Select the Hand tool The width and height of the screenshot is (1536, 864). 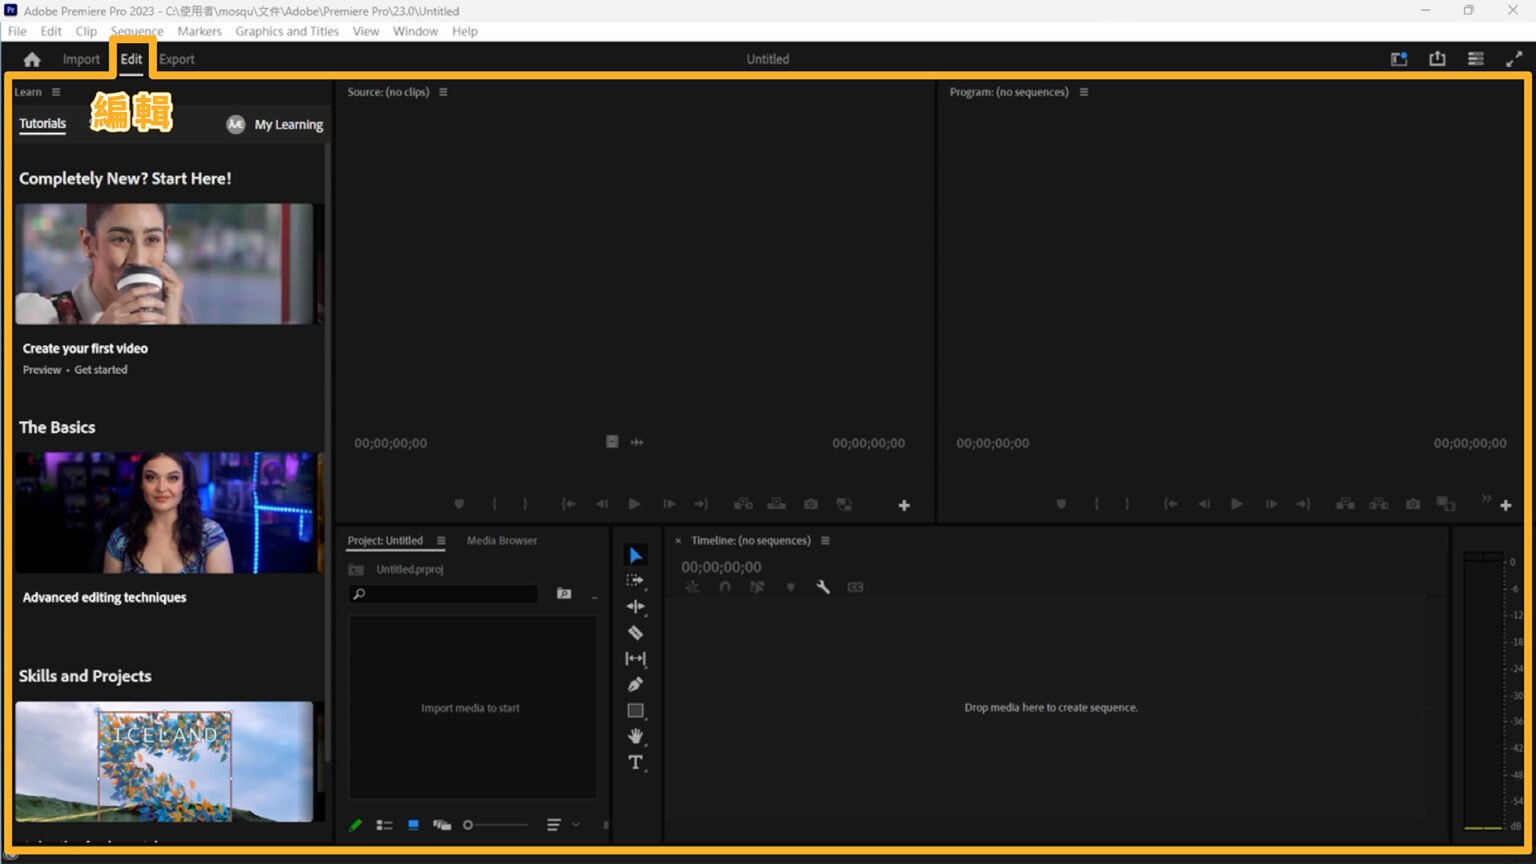(635, 736)
